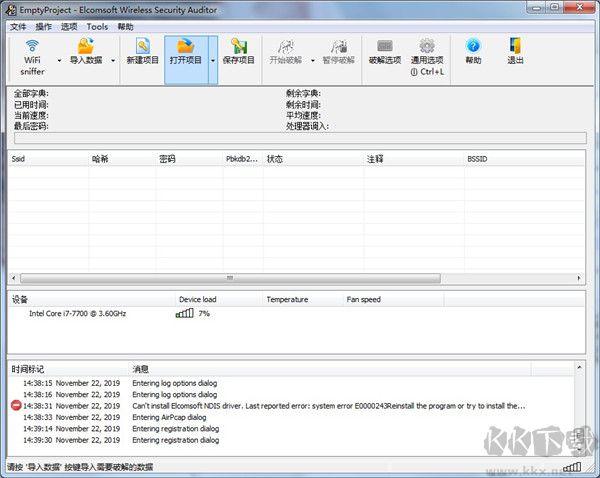Click the red error icon in log
Viewport: 600px width, 478px height.
pyautogui.click(x=16, y=405)
